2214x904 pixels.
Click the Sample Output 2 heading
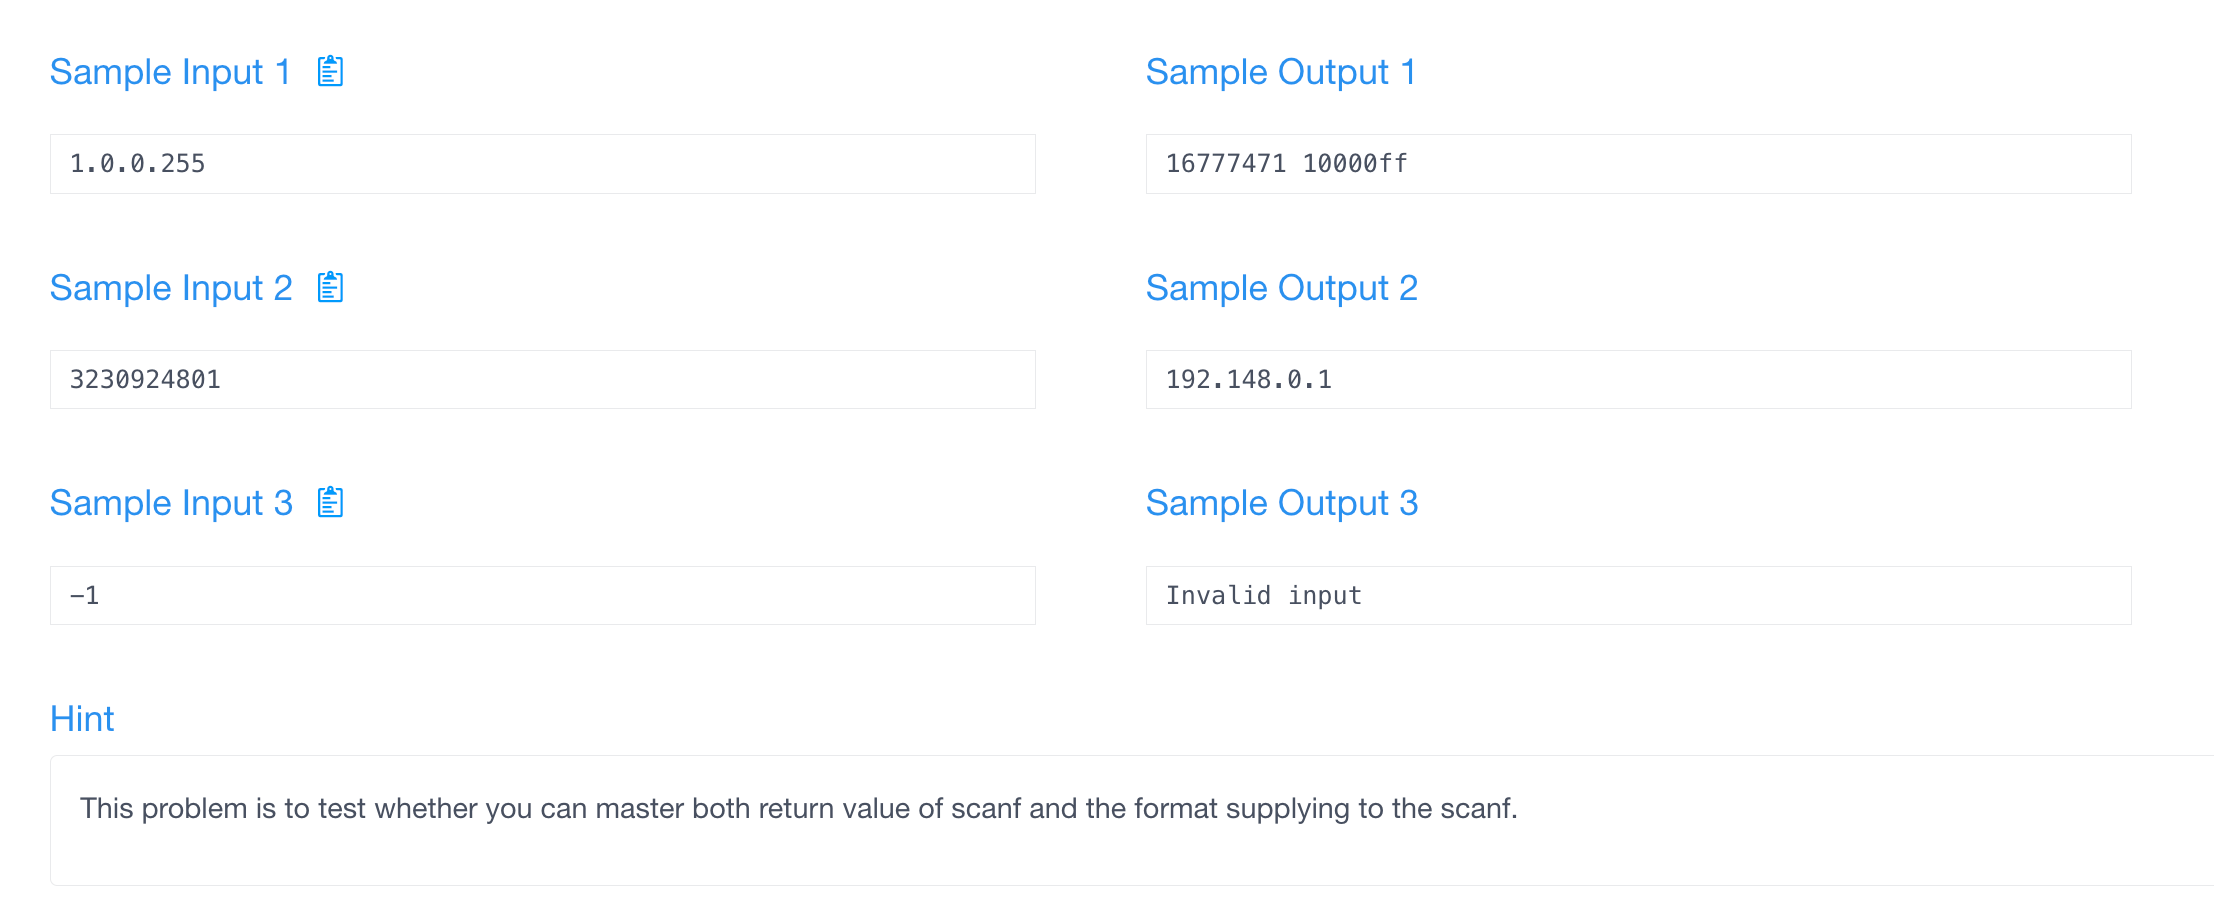pos(1283,287)
